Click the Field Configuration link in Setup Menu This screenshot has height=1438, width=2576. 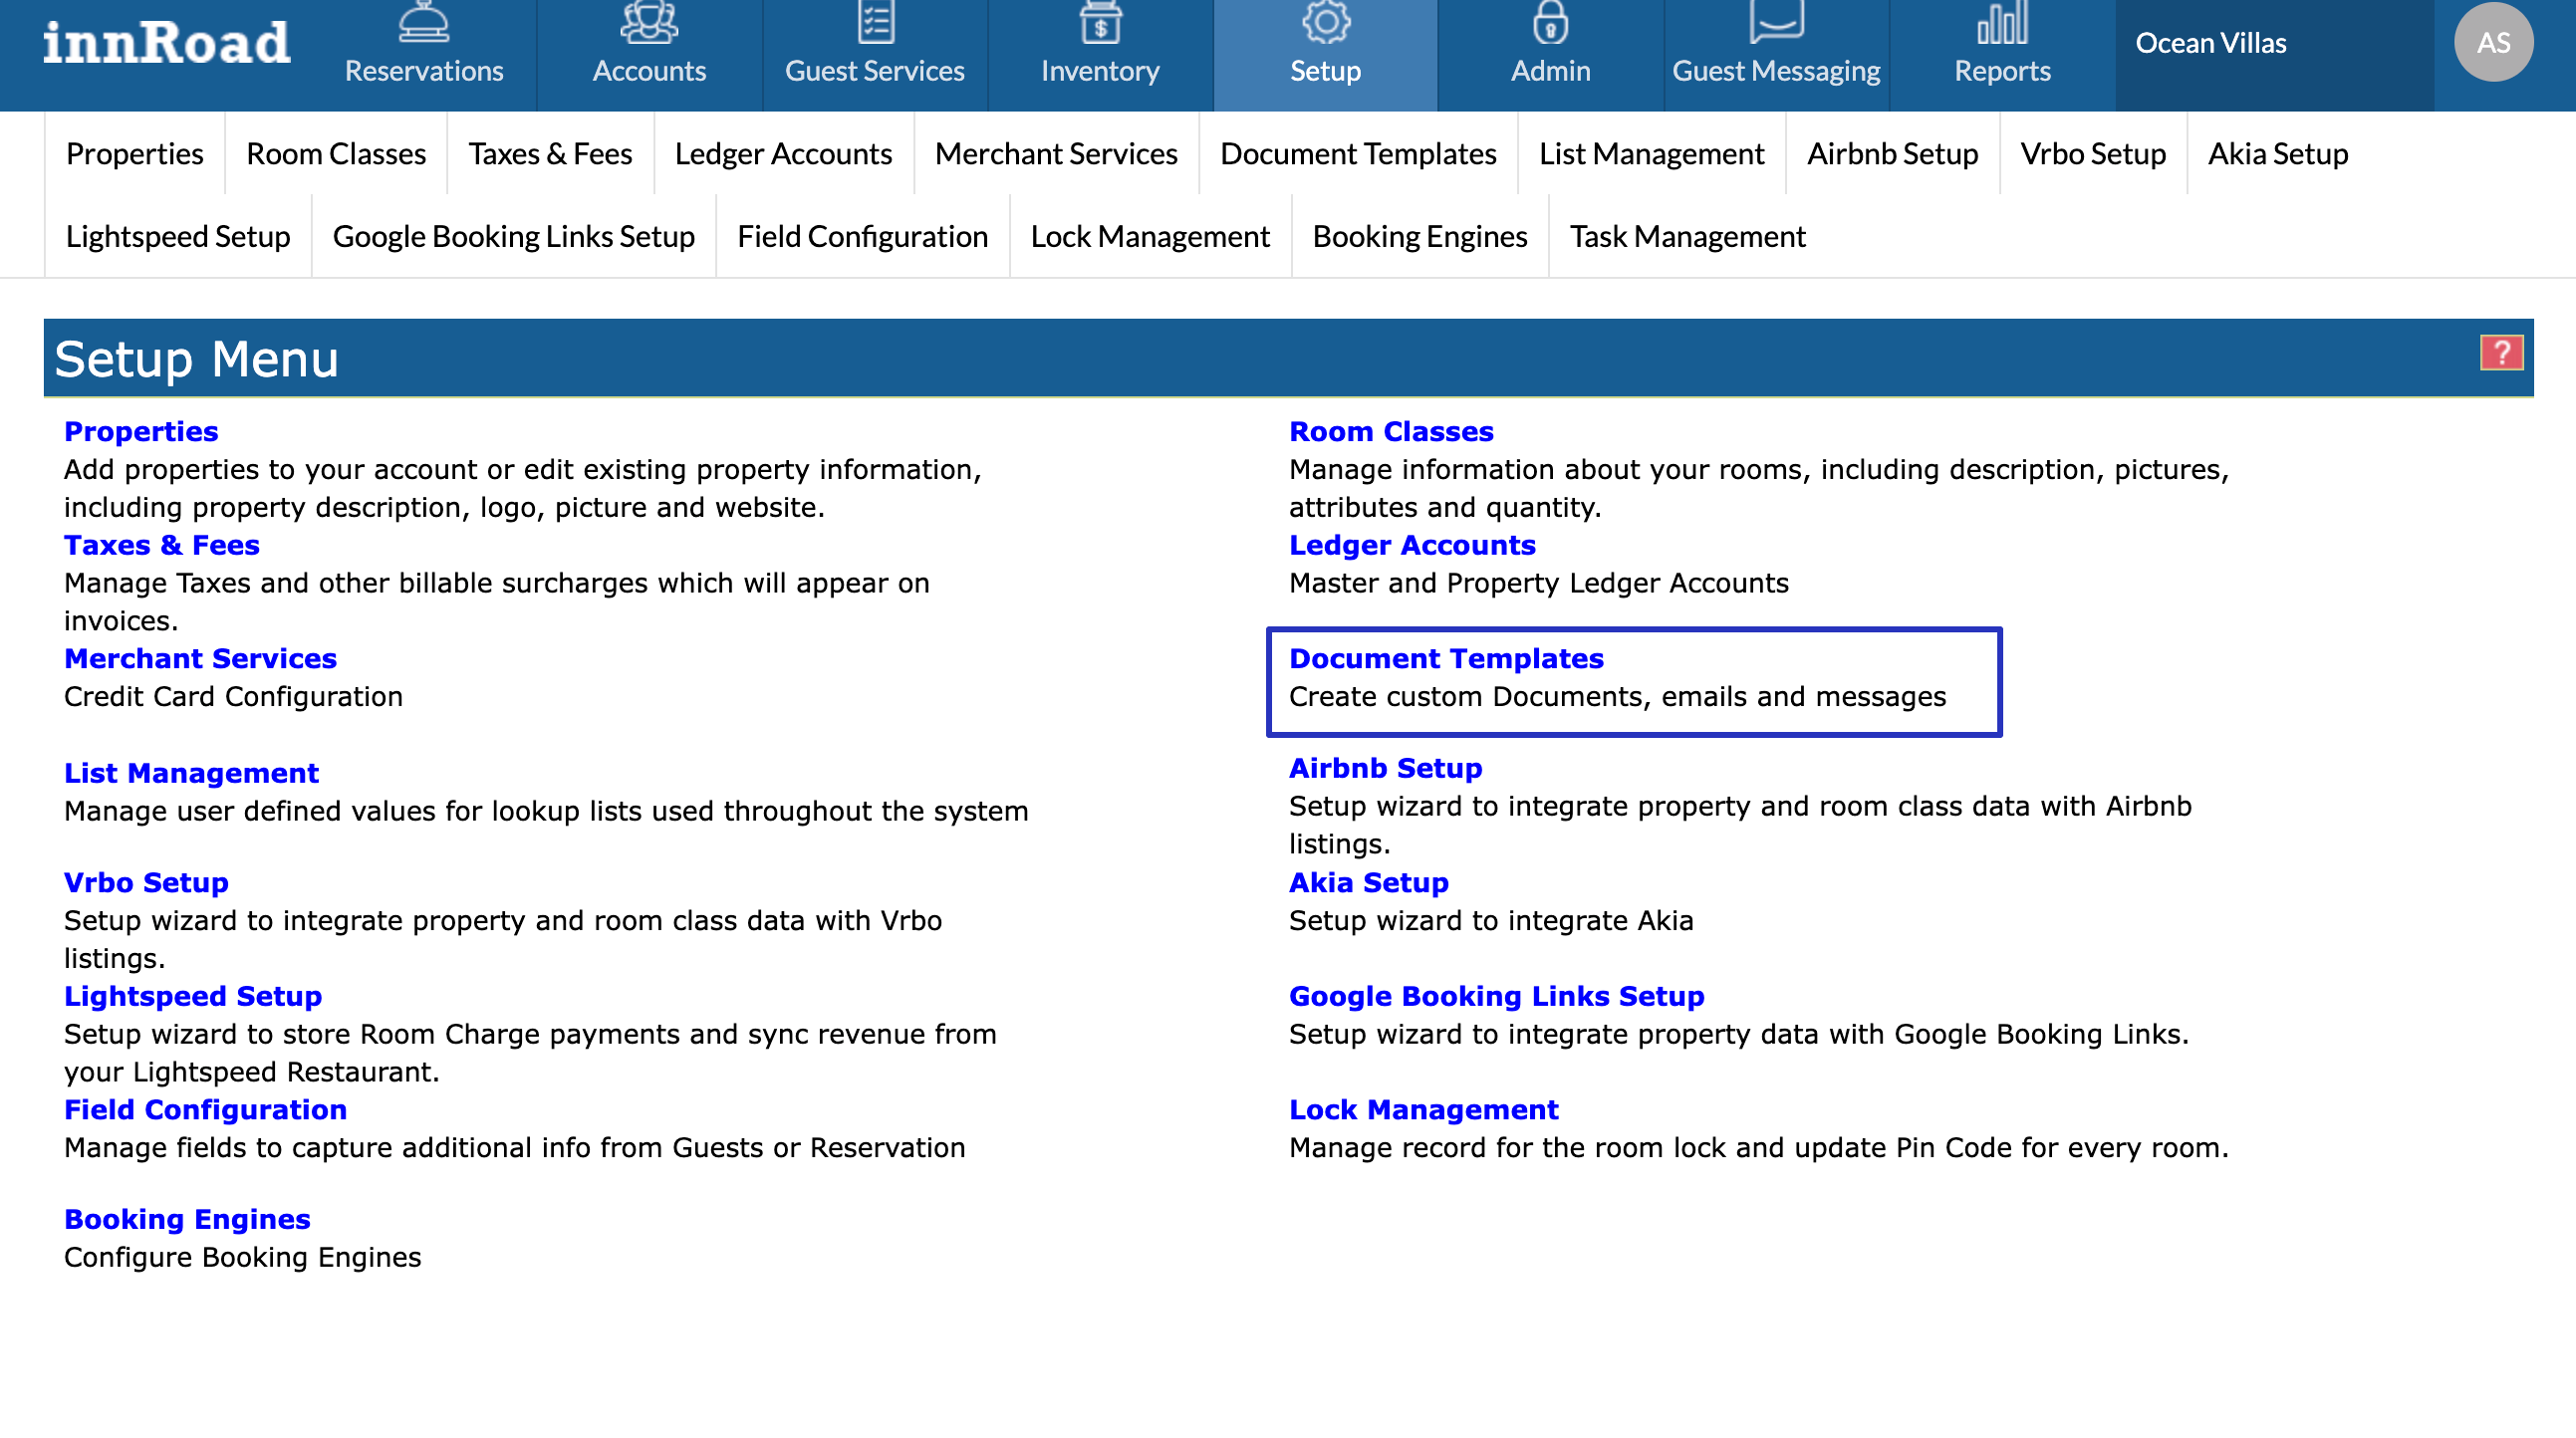(205, 1110)
